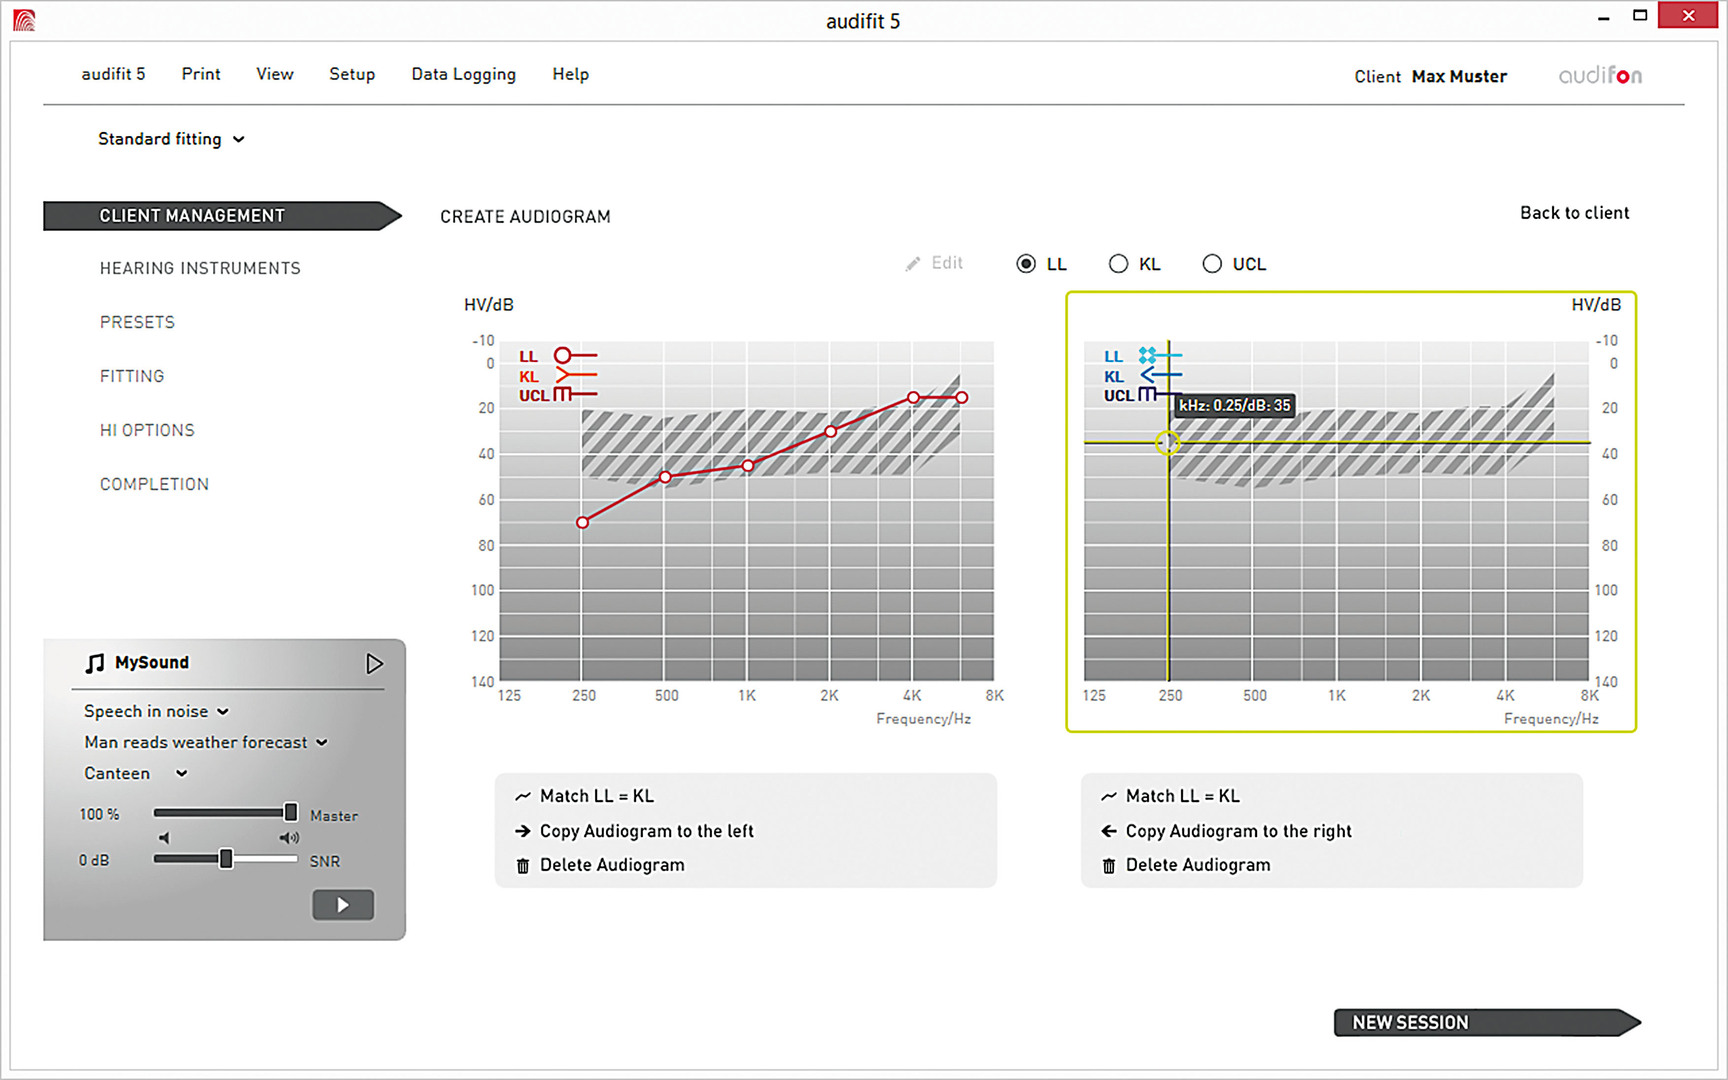Click Back to client link
Screen dimensions: 1728x1080
(x=1574, y=213)
